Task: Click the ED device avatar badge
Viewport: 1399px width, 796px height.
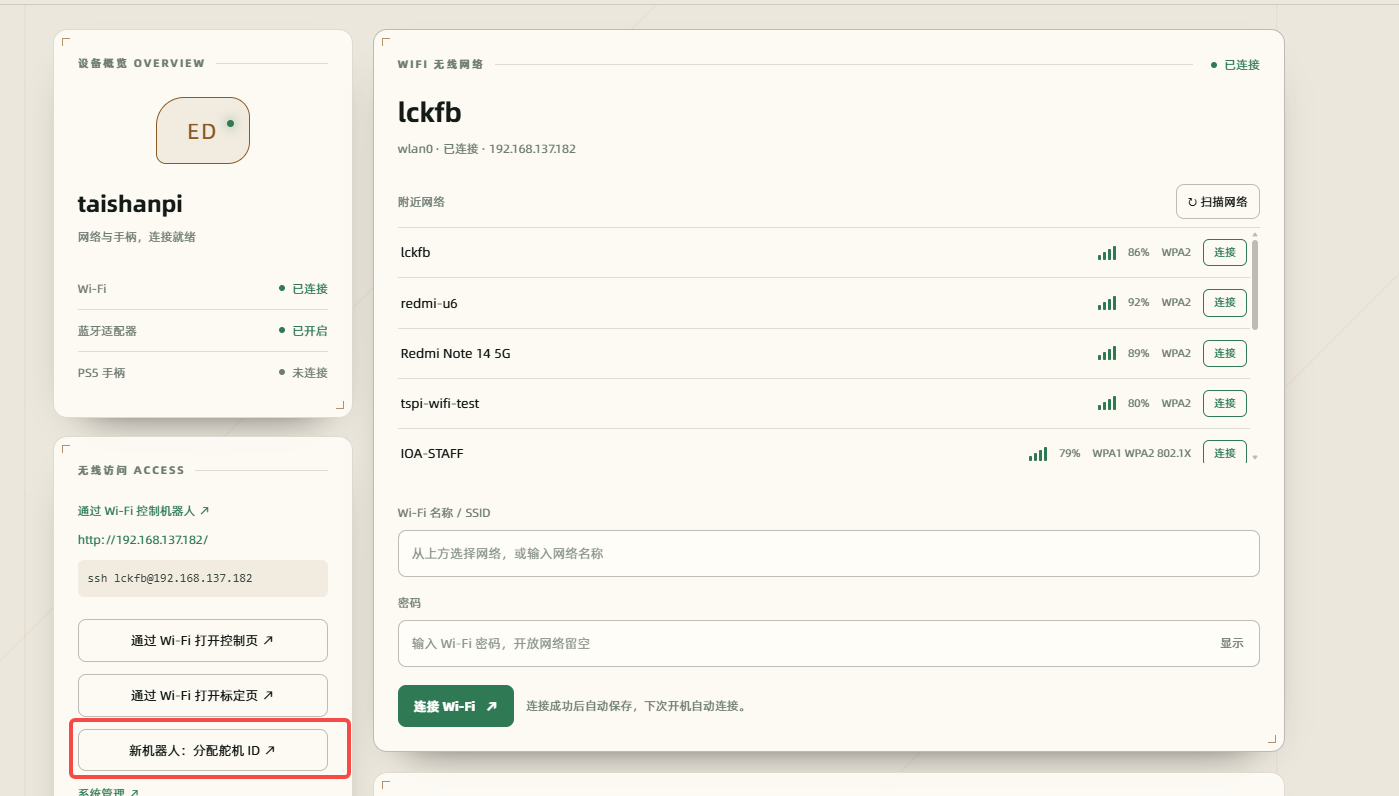Action: pos(203,131)
